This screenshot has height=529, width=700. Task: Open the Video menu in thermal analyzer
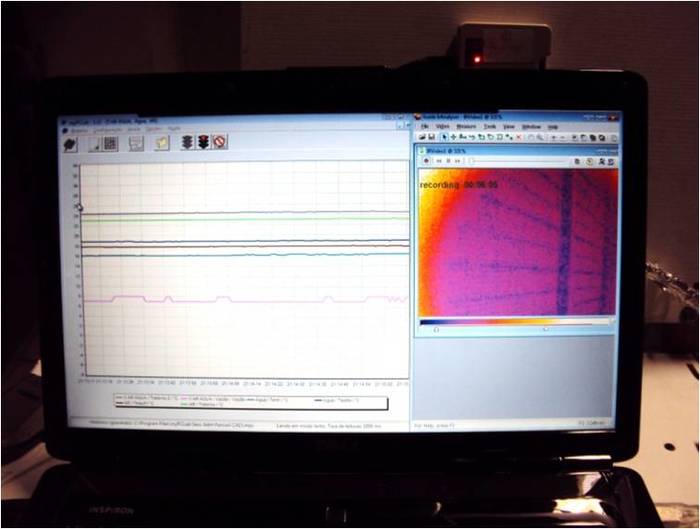tap(442, 126)
